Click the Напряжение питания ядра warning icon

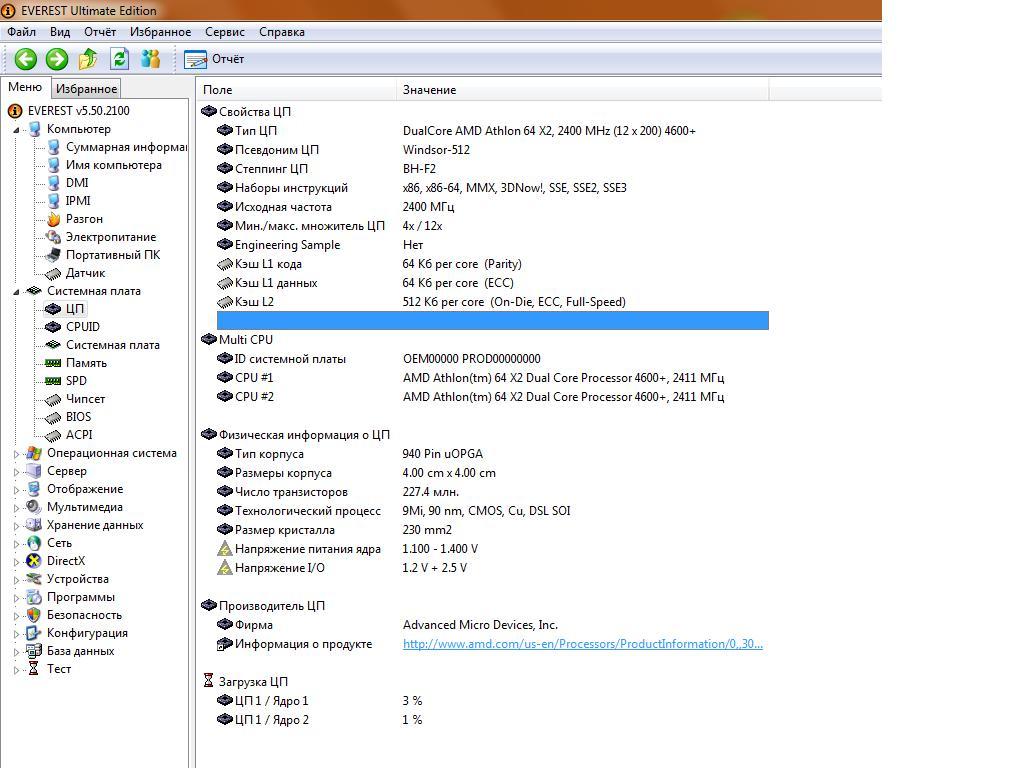(x=225, y=549)
